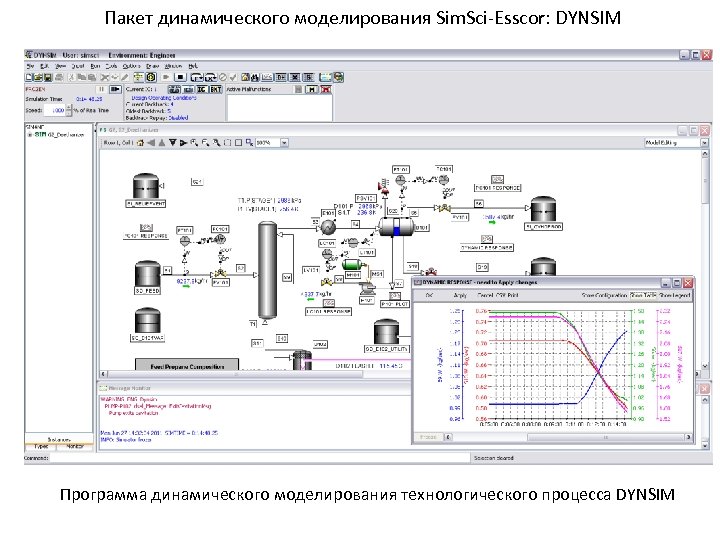The image size is (720, 540).
Task: Toggle Show Legend in Dynamic Response window
Action: coord(675,295)
